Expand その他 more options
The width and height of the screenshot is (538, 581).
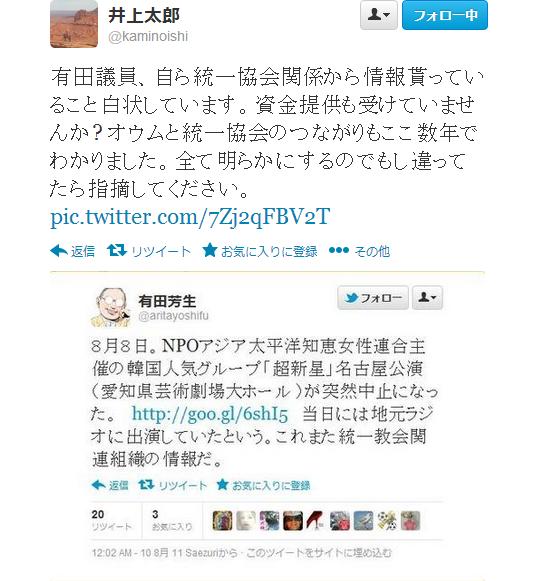[x=359, y=251]
